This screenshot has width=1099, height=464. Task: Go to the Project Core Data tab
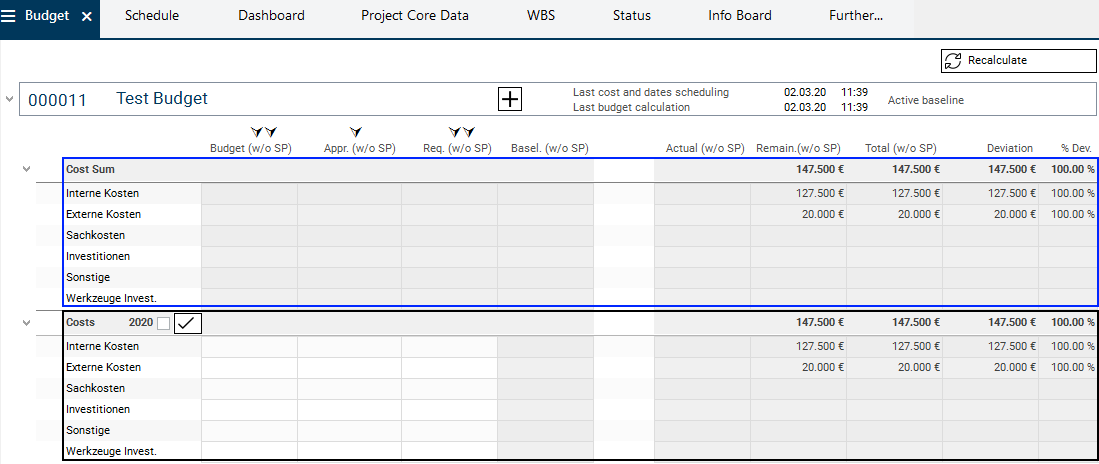(x=414, y=16)
